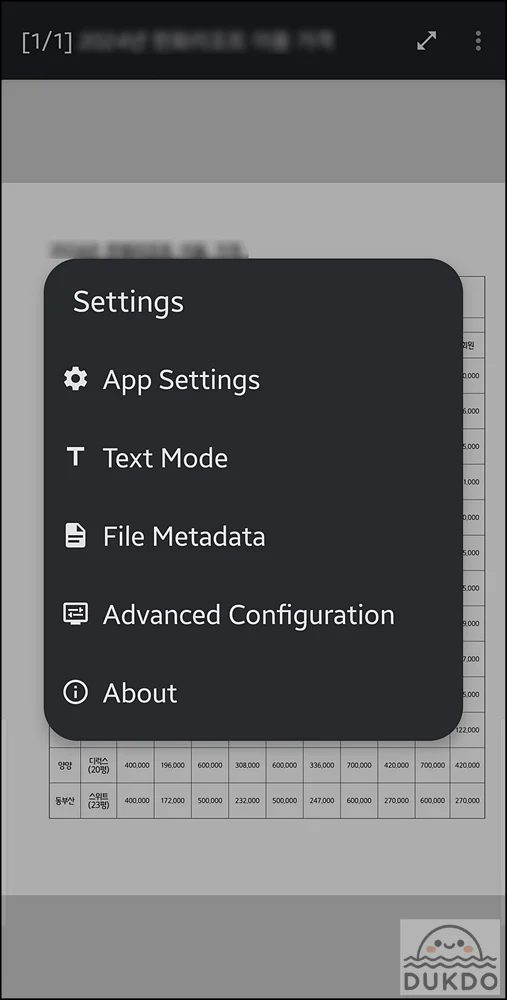Image resolution: width=507 pixels, height=1000 pixels.
Task: Click the DUKDO watermark logo
Action: (x=452, y=958)
